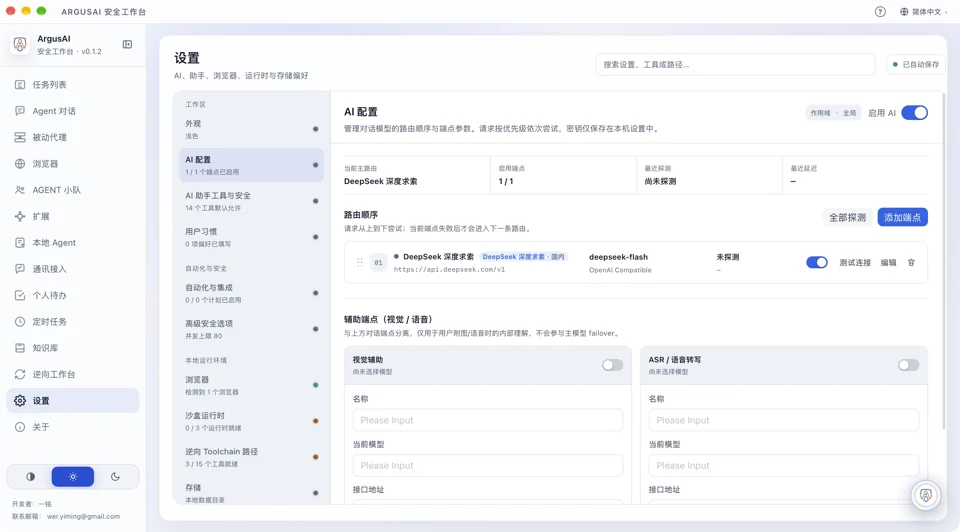Click the 个人待办 checkbox icon

(x=20, y=295)
